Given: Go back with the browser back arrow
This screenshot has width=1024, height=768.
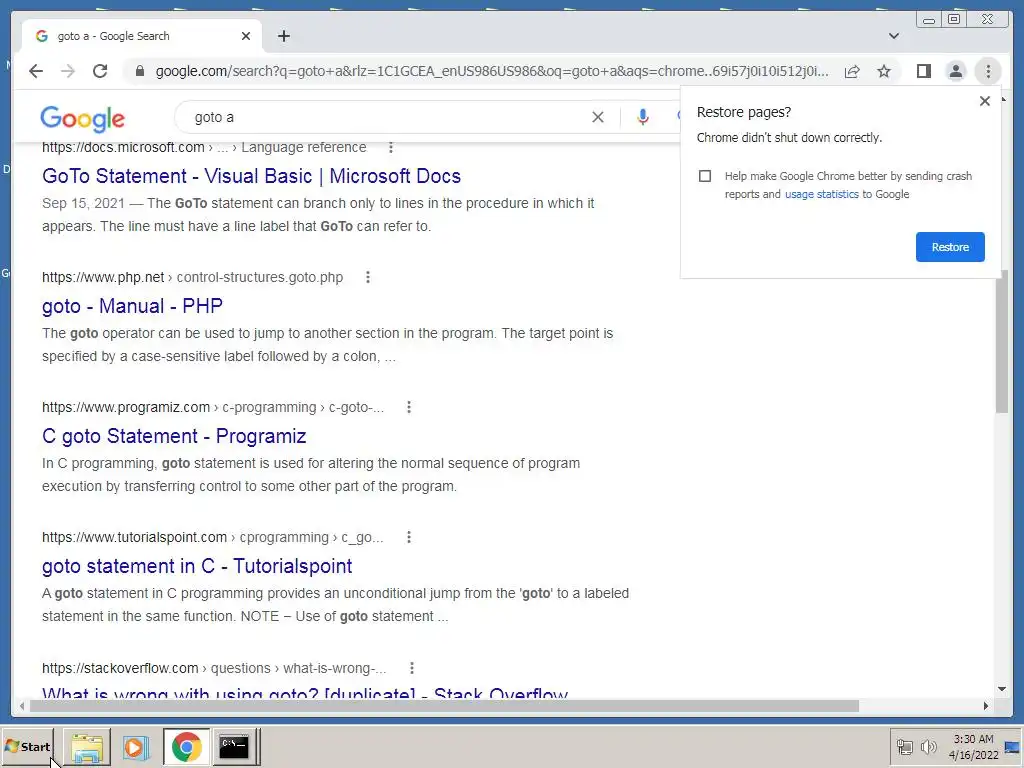Looking at the screenshot, I should pyautogui.click(x=36, y=71).
